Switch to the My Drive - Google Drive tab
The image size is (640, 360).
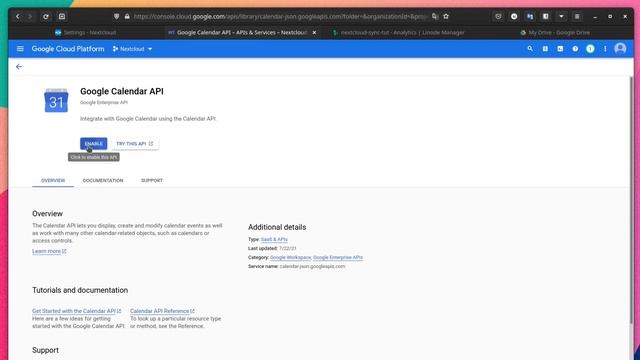pos(555,32)
